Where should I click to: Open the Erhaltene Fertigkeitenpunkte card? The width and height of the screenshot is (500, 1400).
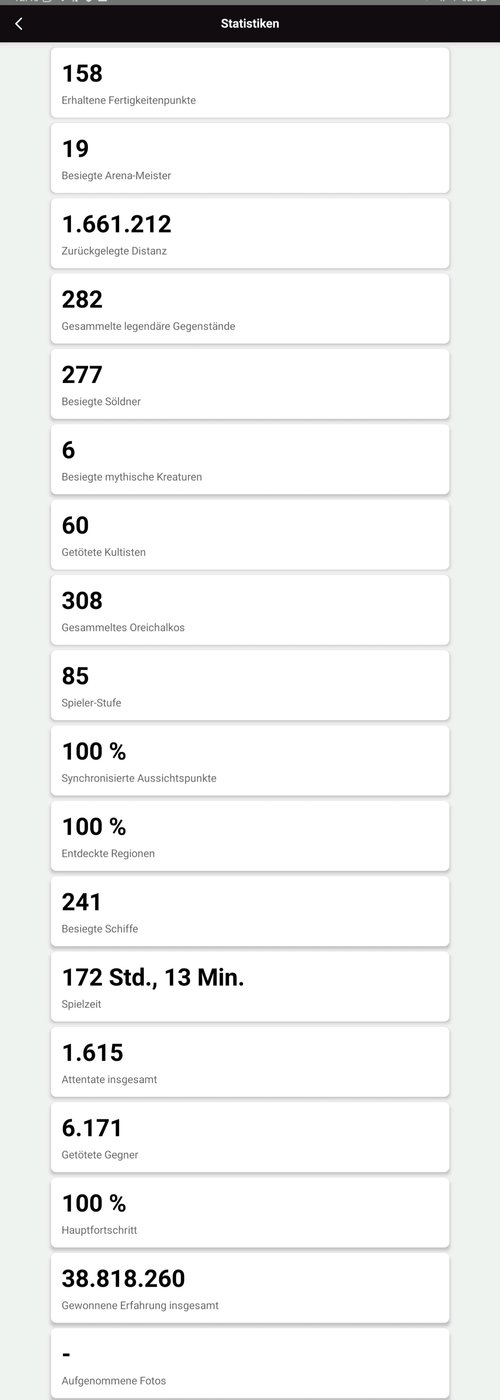(x=250, y=82)
